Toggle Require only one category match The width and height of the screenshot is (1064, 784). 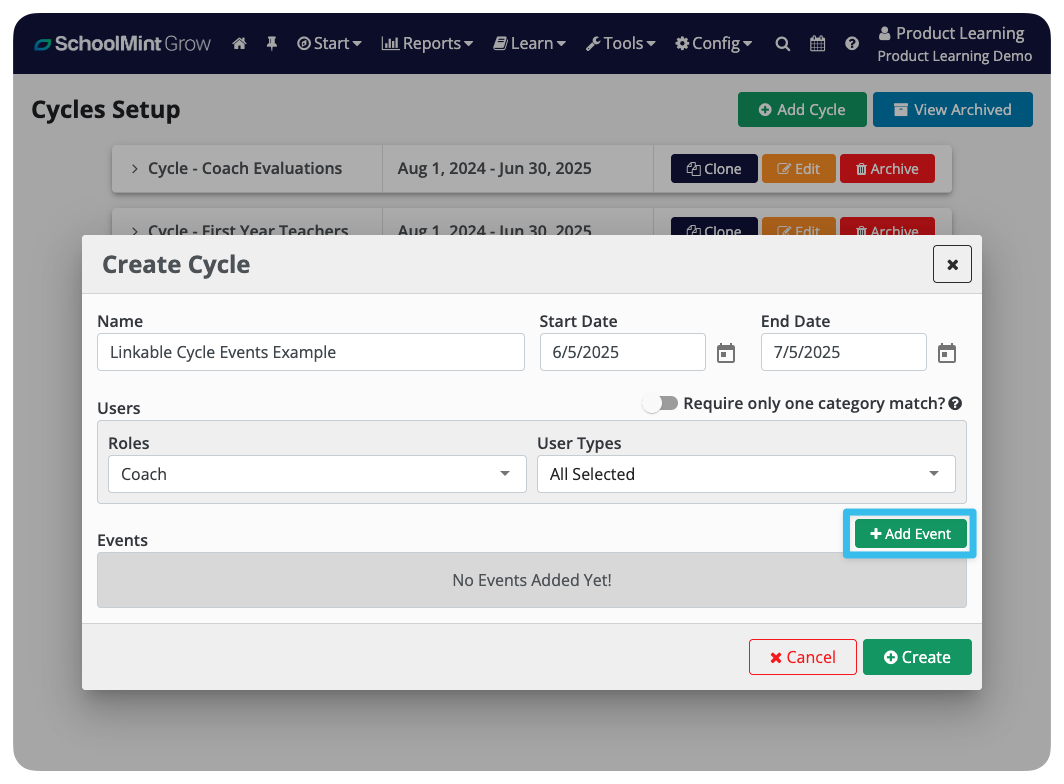click(x=660, y=404)
